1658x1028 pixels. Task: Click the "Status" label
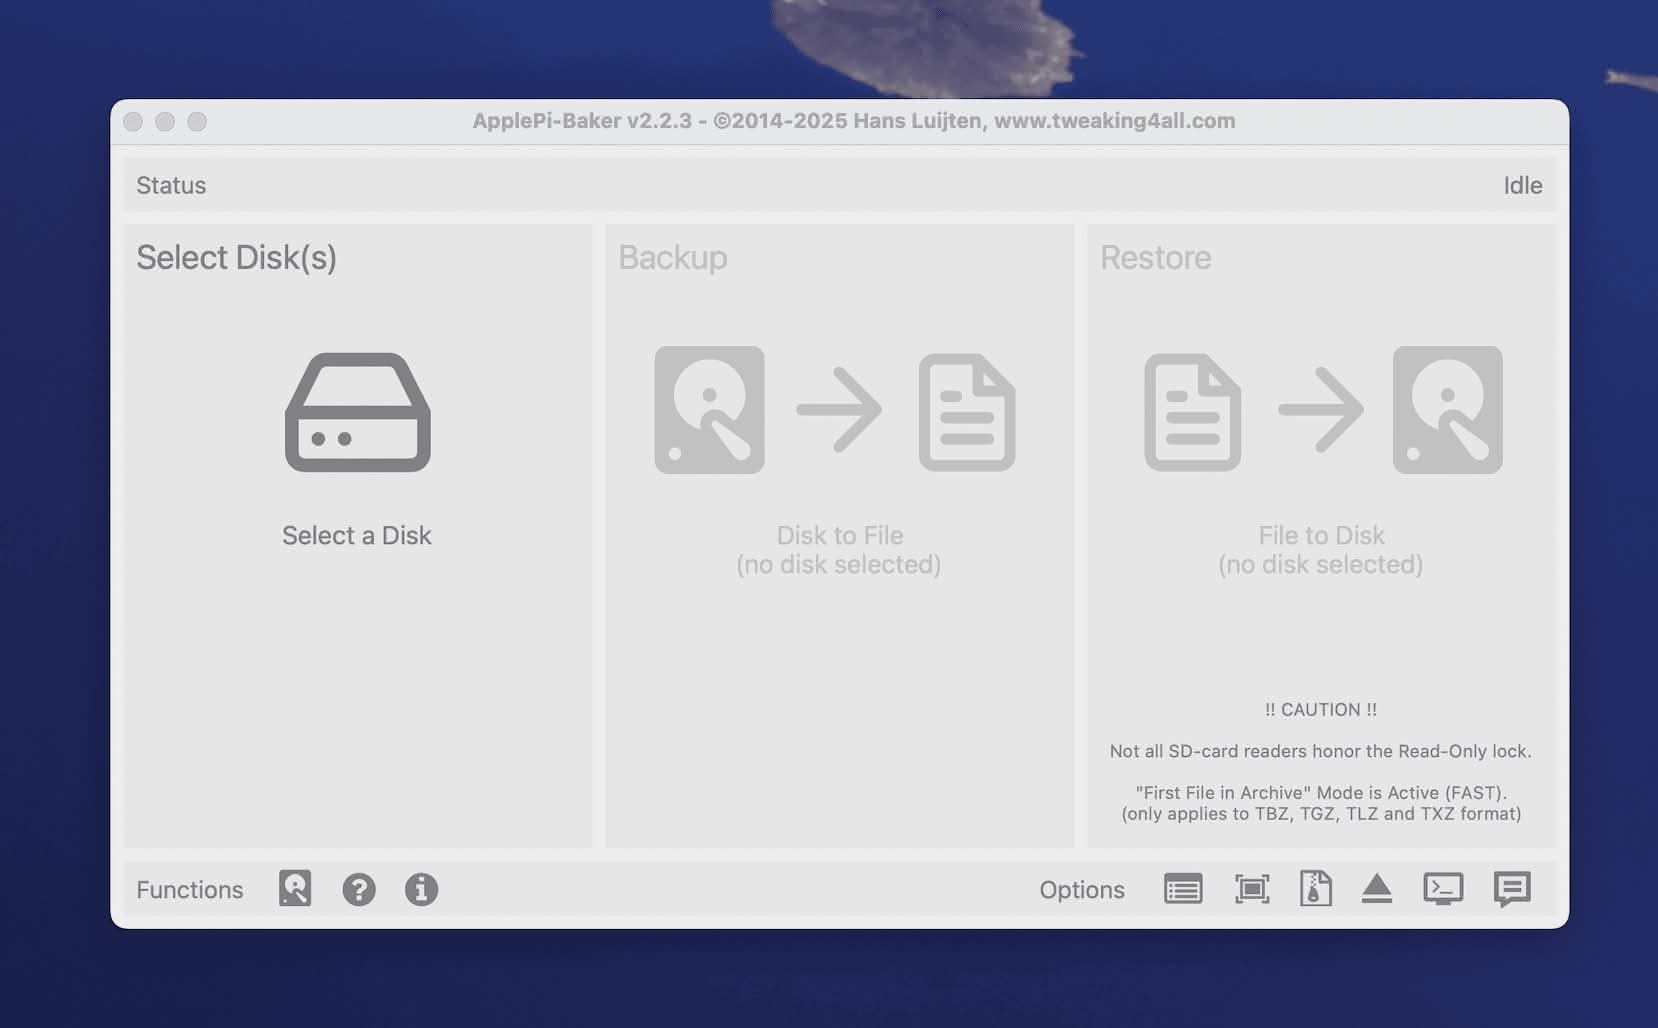171,185
